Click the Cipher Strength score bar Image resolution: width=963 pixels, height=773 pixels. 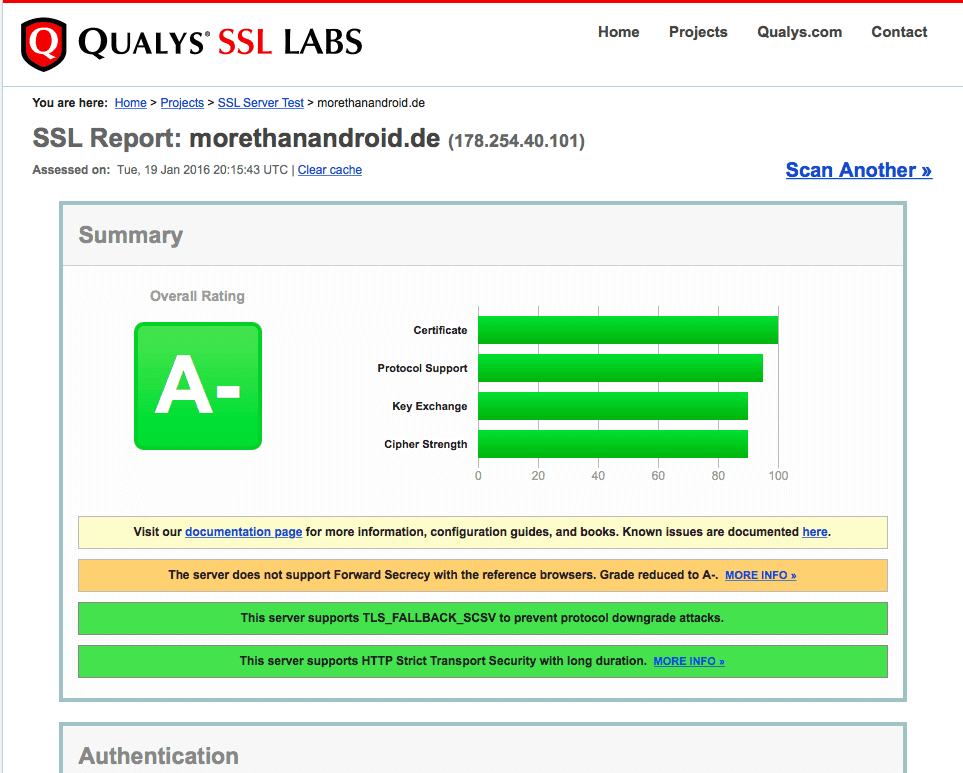[613, 444]
